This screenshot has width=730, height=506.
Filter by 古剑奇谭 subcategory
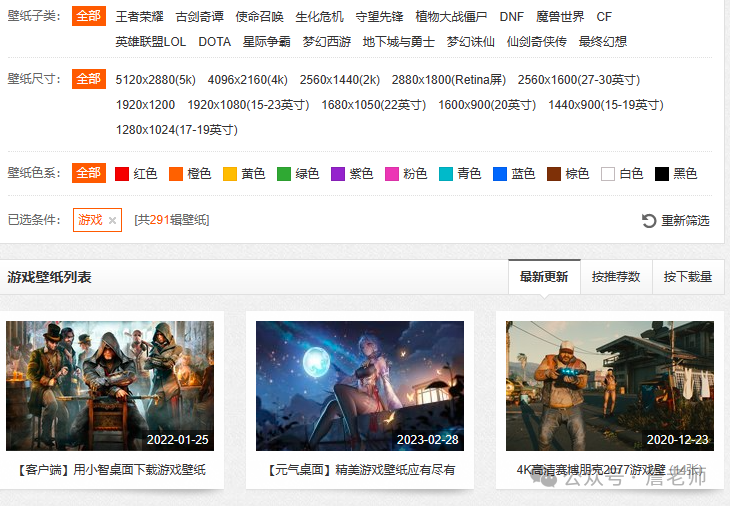200,17
